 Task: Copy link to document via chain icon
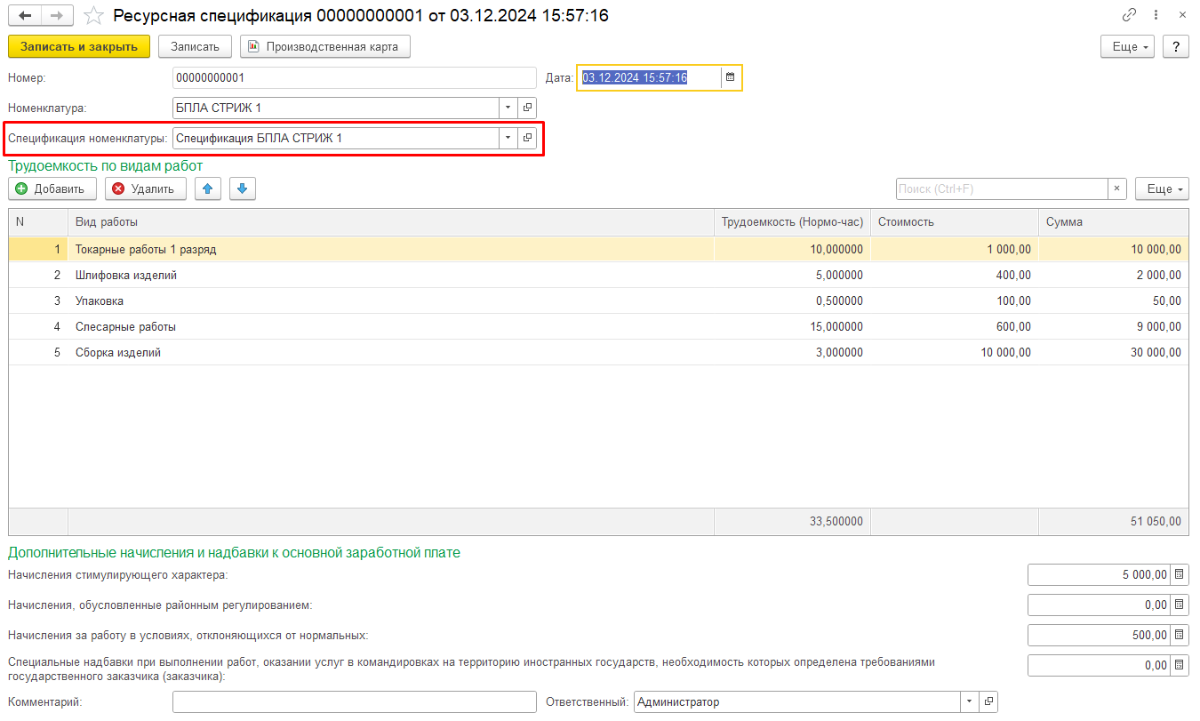[x=1129, y=16]
